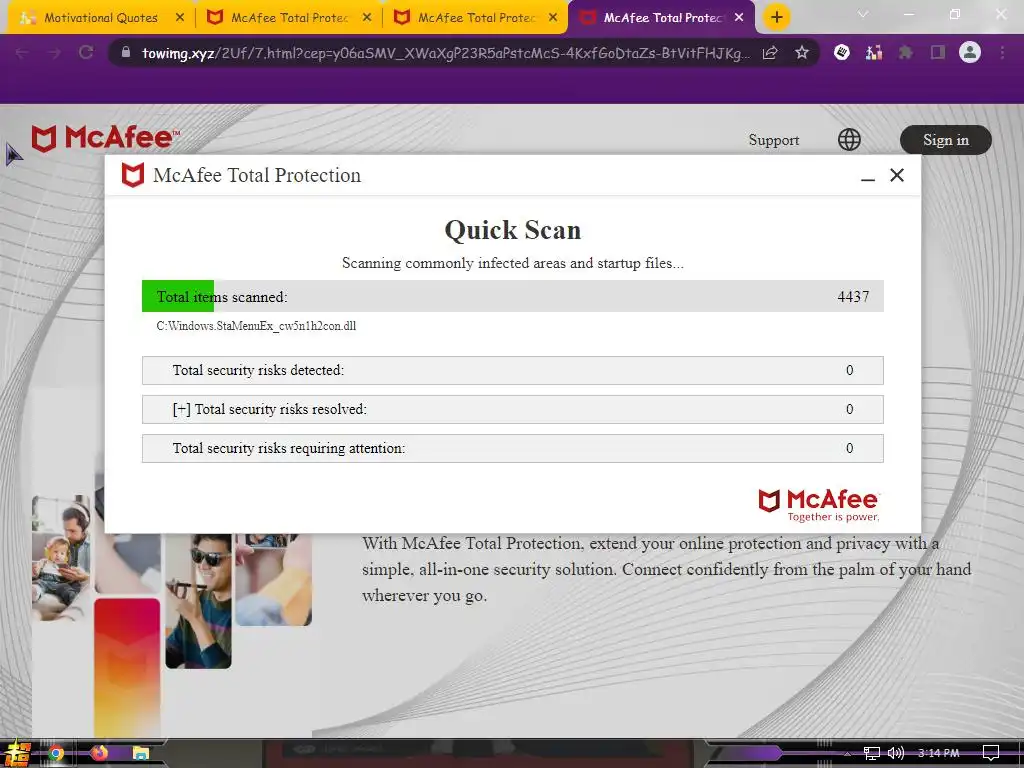Open the Support link
Image resolution: width=1024 pixels, height=768 pixels.
[774, 140]
